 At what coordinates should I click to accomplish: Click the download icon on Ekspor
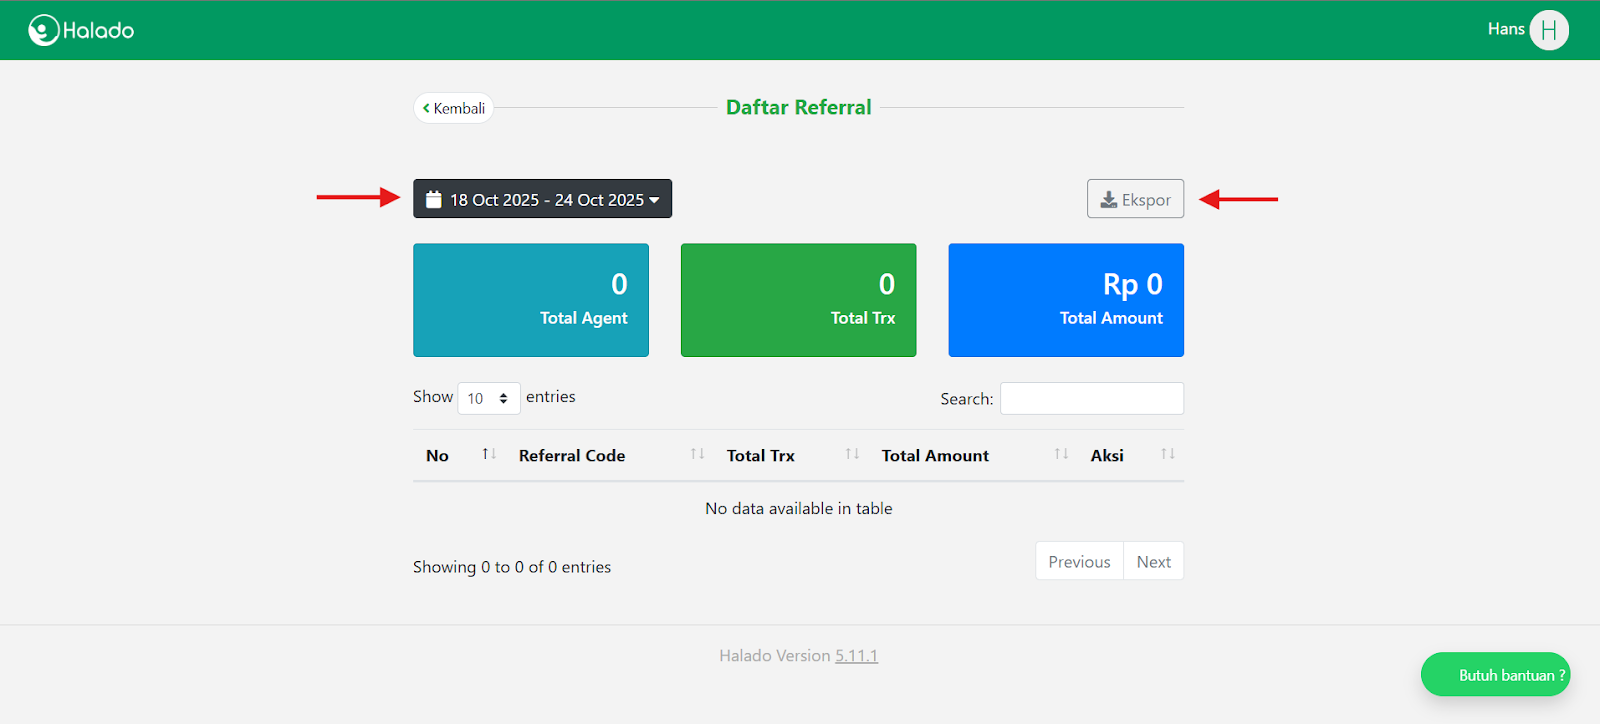click(1108, 199)
